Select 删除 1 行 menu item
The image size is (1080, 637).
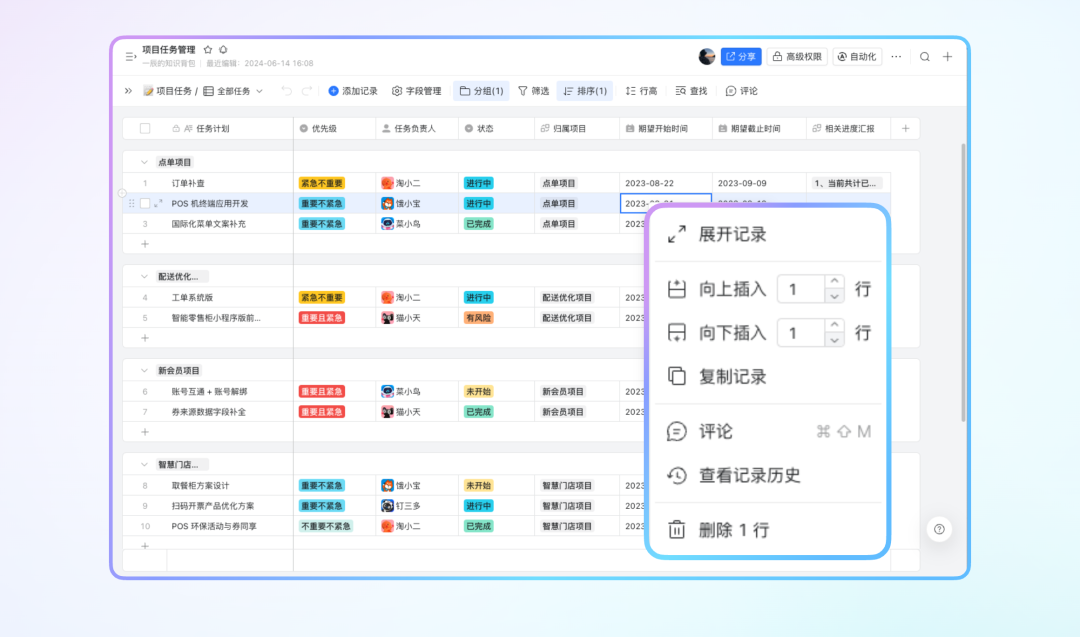point(732,530)
